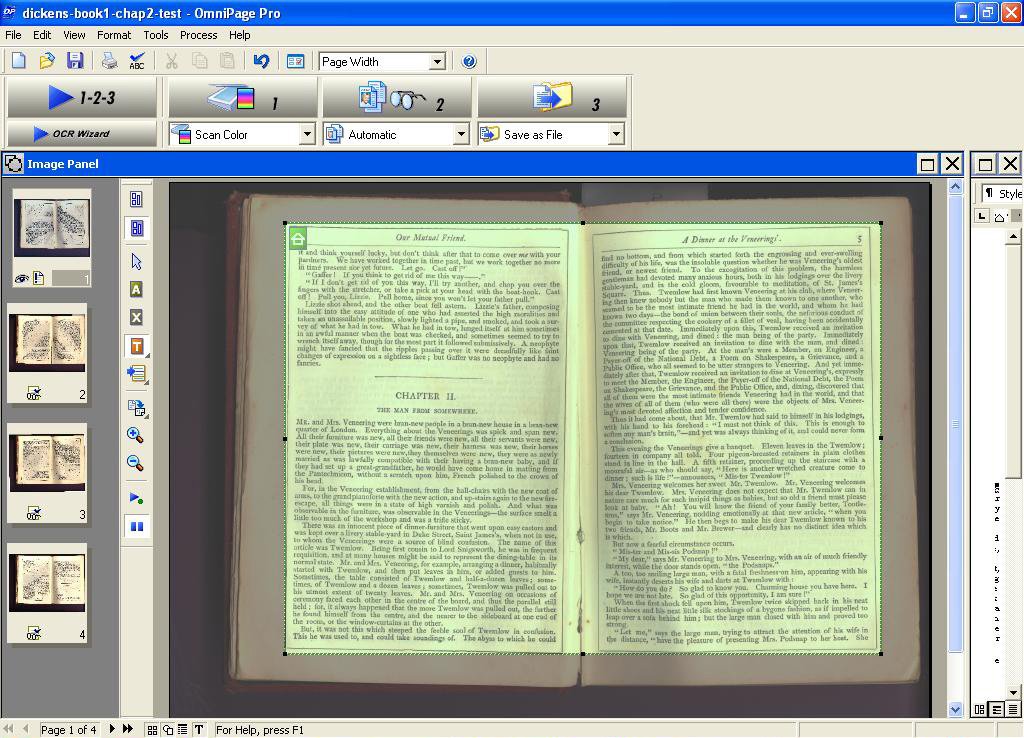The image size is (1024, 738).
Task: Click the text editor scrollbar down arrow
Action: (1013, 692)
